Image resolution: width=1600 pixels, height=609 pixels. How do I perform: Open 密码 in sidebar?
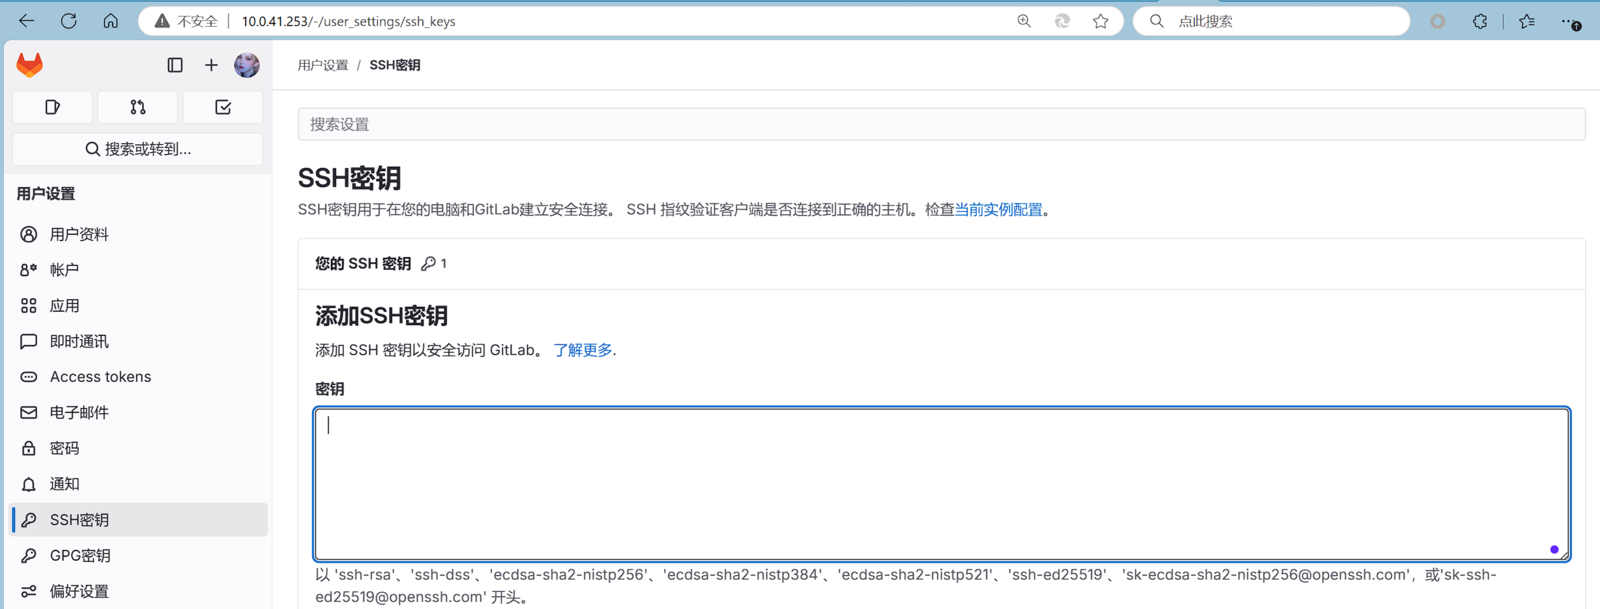pos(138,449)
